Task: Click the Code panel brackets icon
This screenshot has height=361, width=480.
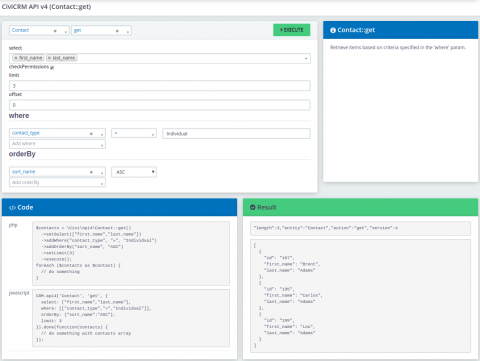Action: 12,208
